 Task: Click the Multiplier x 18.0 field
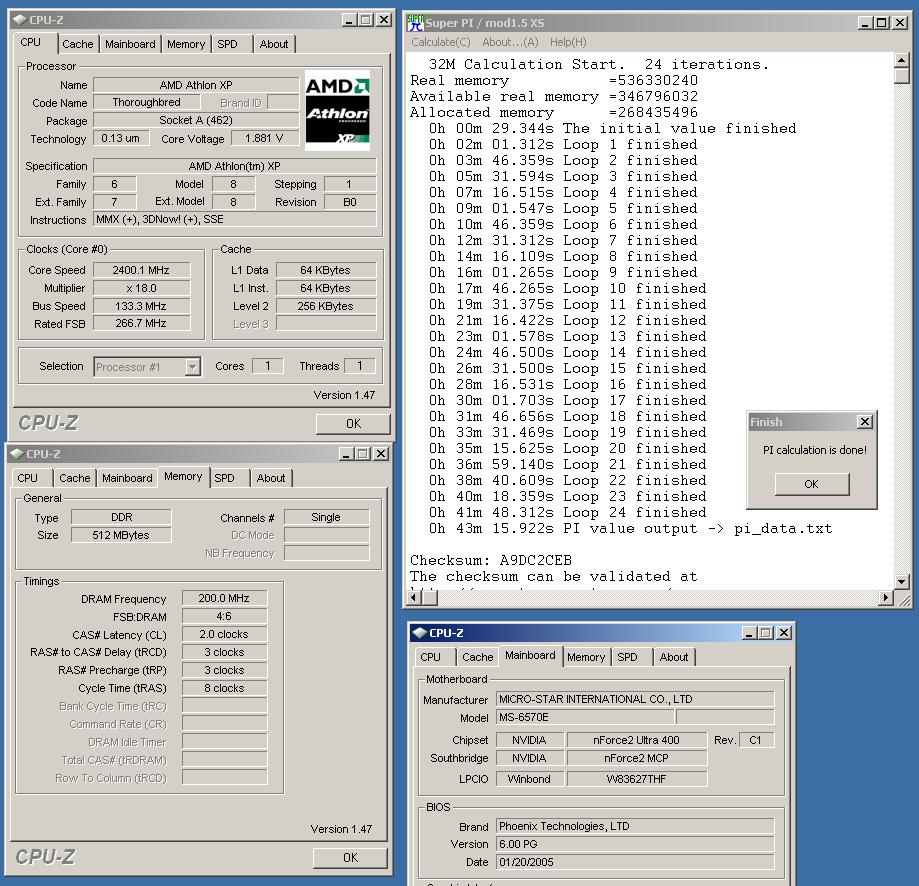pyautogui.click(x=141, y=288)
